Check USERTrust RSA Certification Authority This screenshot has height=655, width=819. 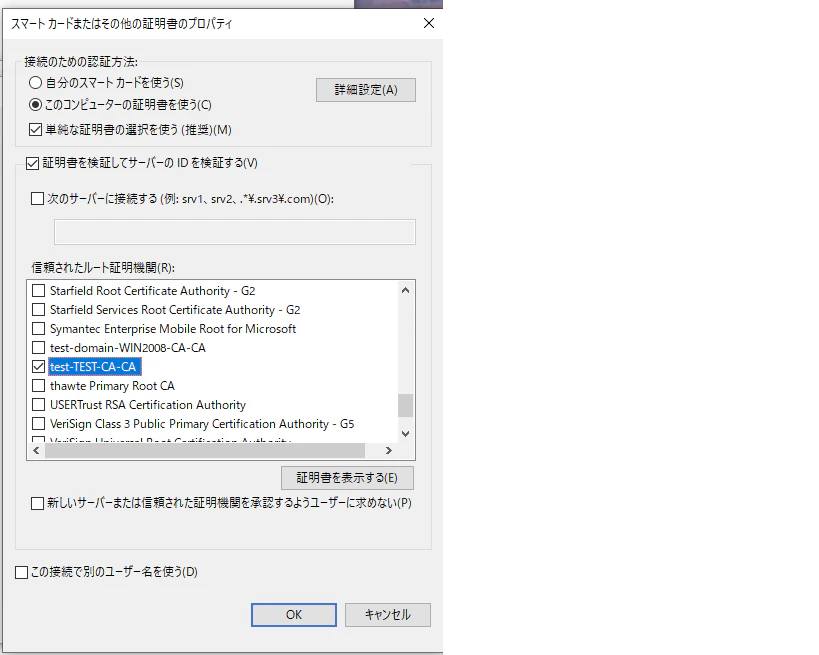tap(38, 405)
